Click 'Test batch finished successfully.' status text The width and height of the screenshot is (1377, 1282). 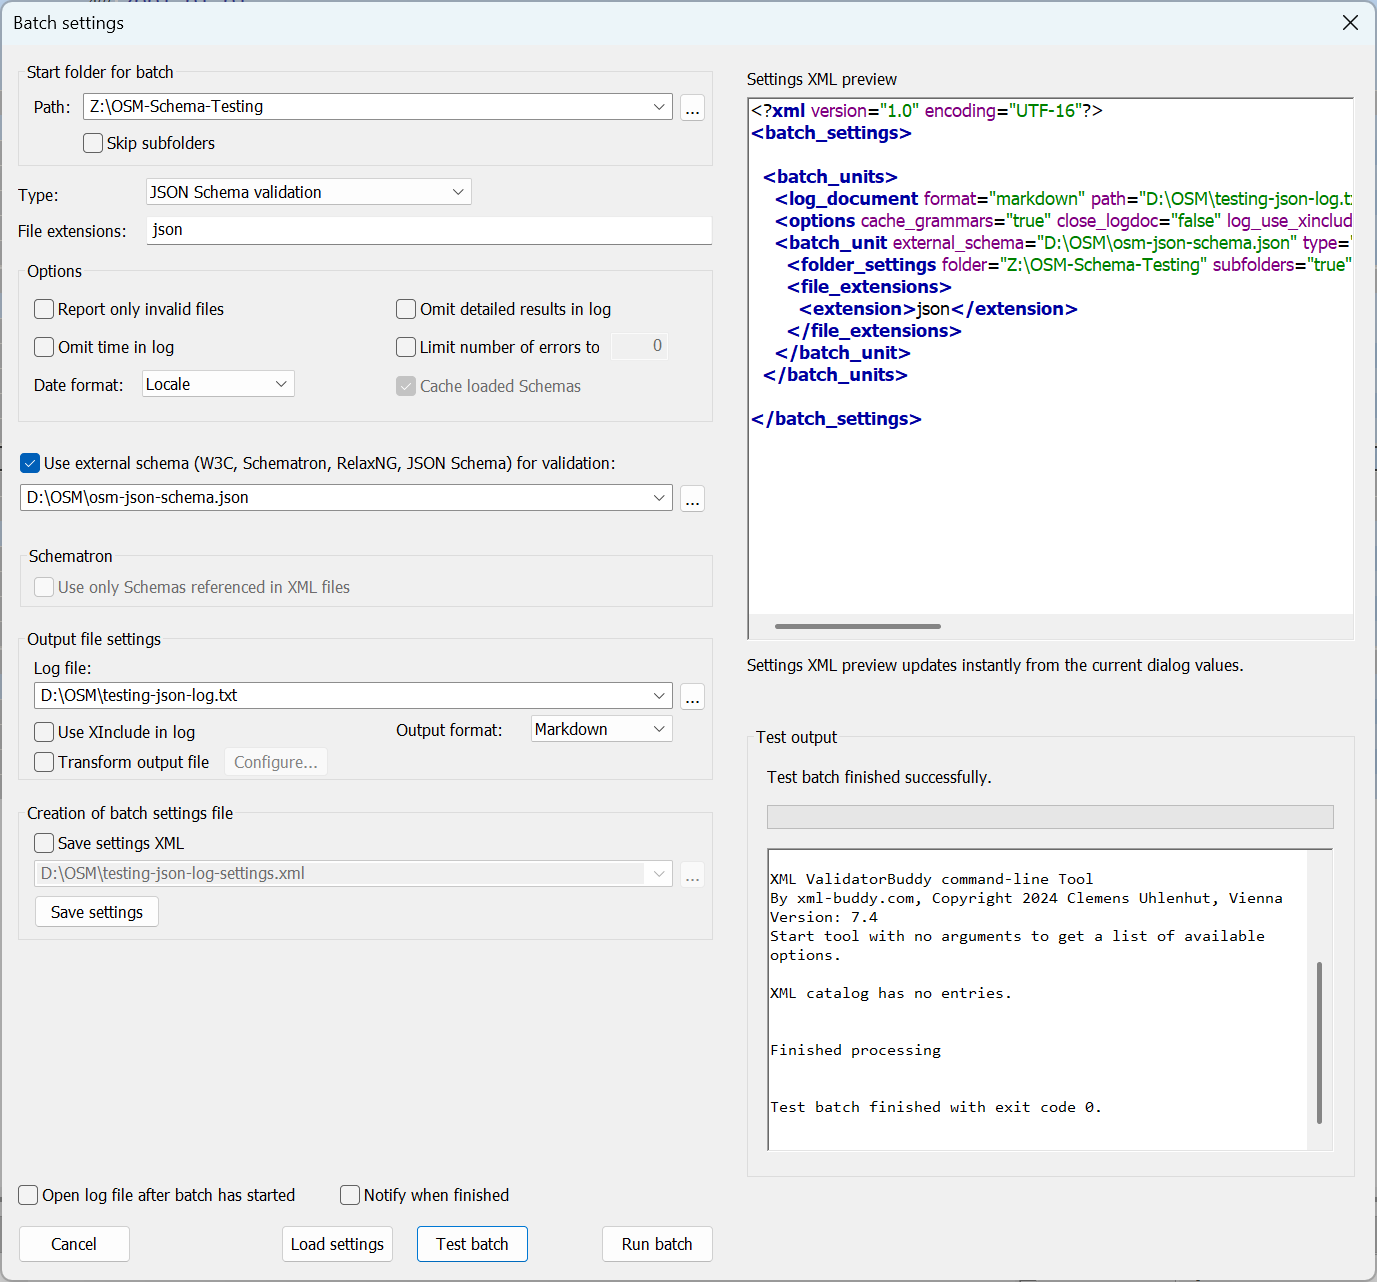coord(879,777)
